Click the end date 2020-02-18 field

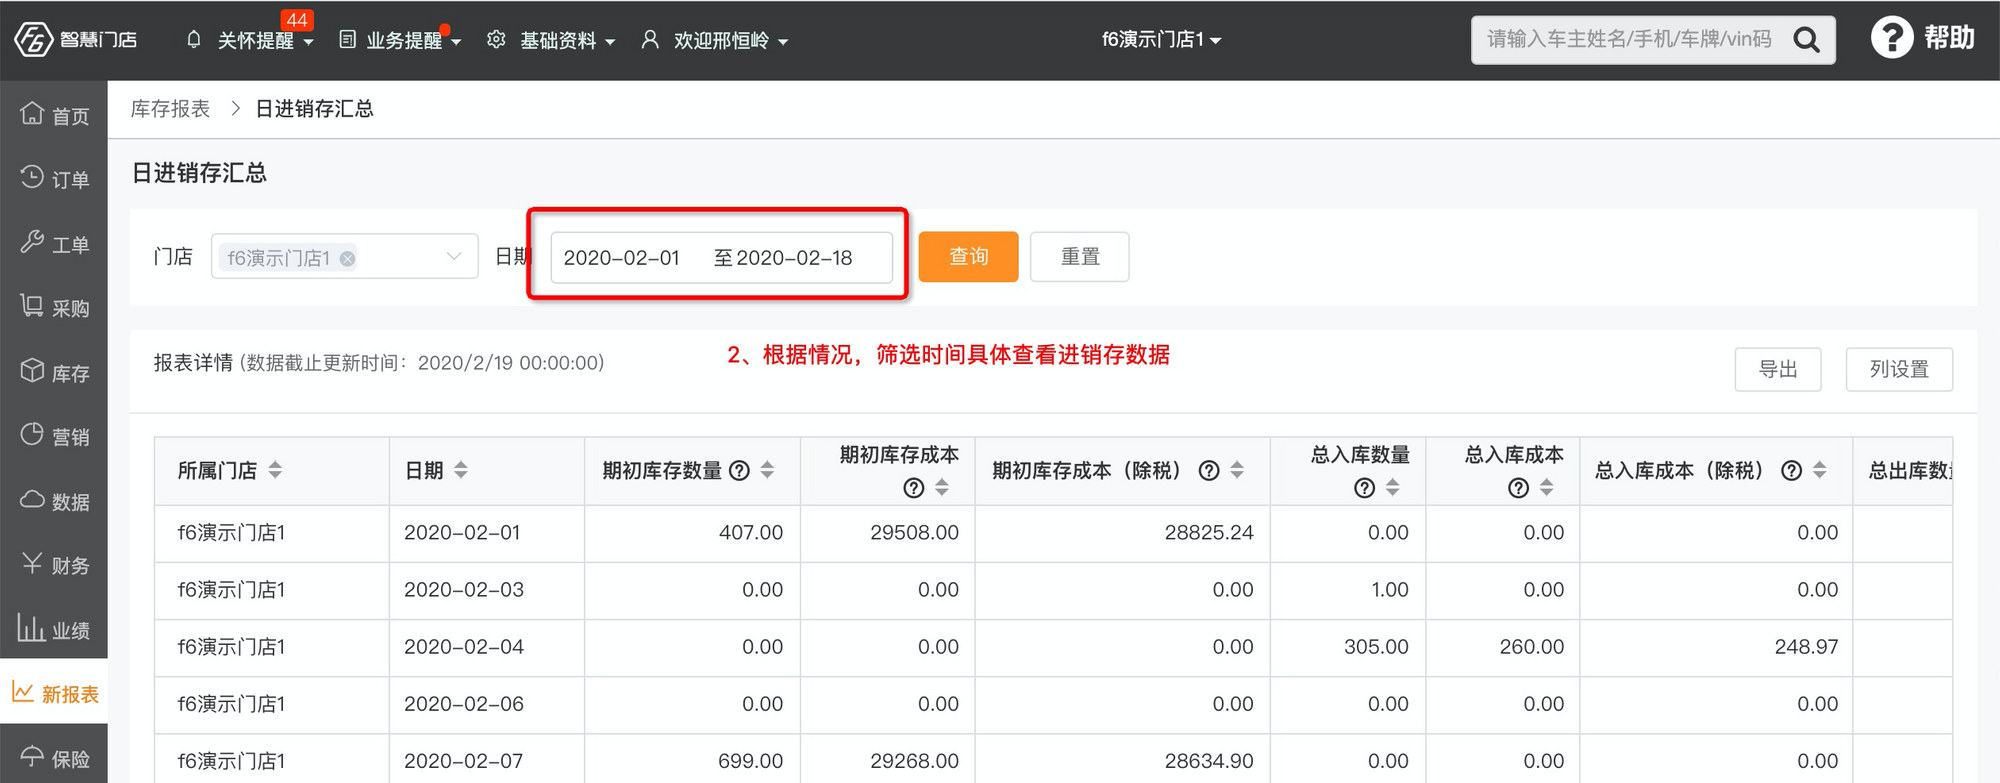(x=794, y=258)
